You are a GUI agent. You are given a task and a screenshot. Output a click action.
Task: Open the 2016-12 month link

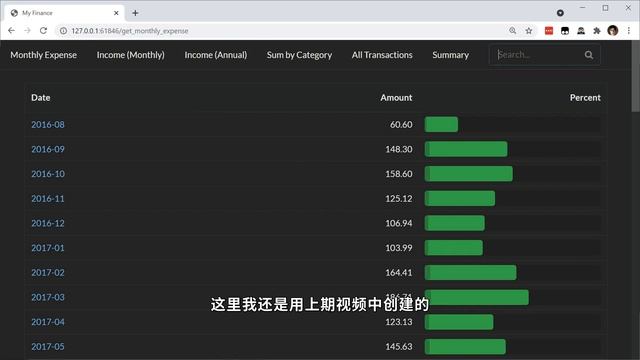(x=48, y=223)
